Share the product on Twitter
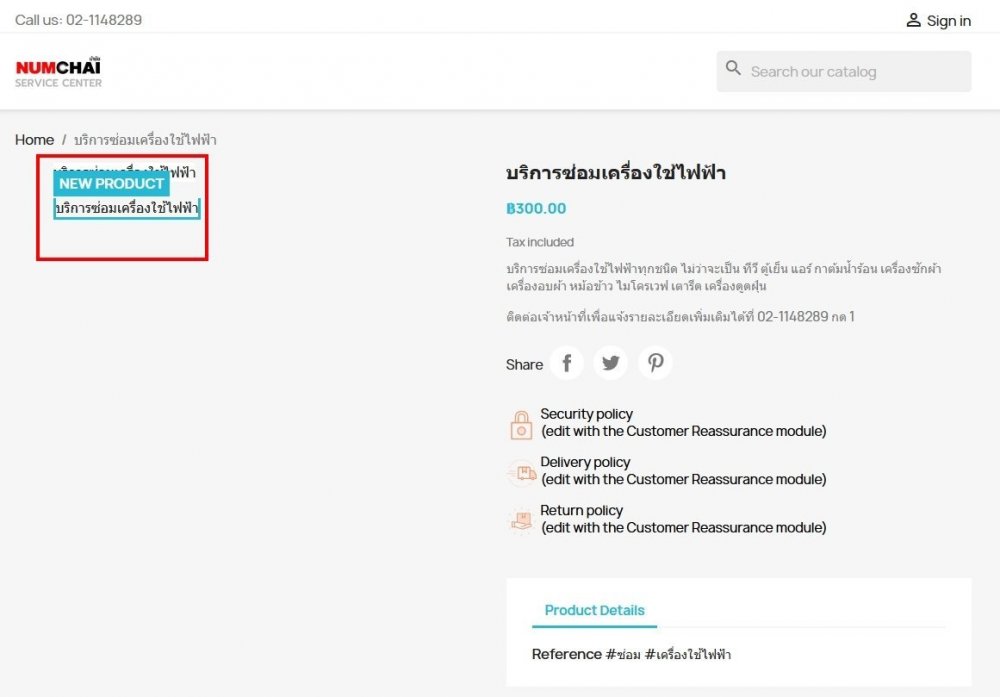 pyautogui.click(x=611, y=363)
